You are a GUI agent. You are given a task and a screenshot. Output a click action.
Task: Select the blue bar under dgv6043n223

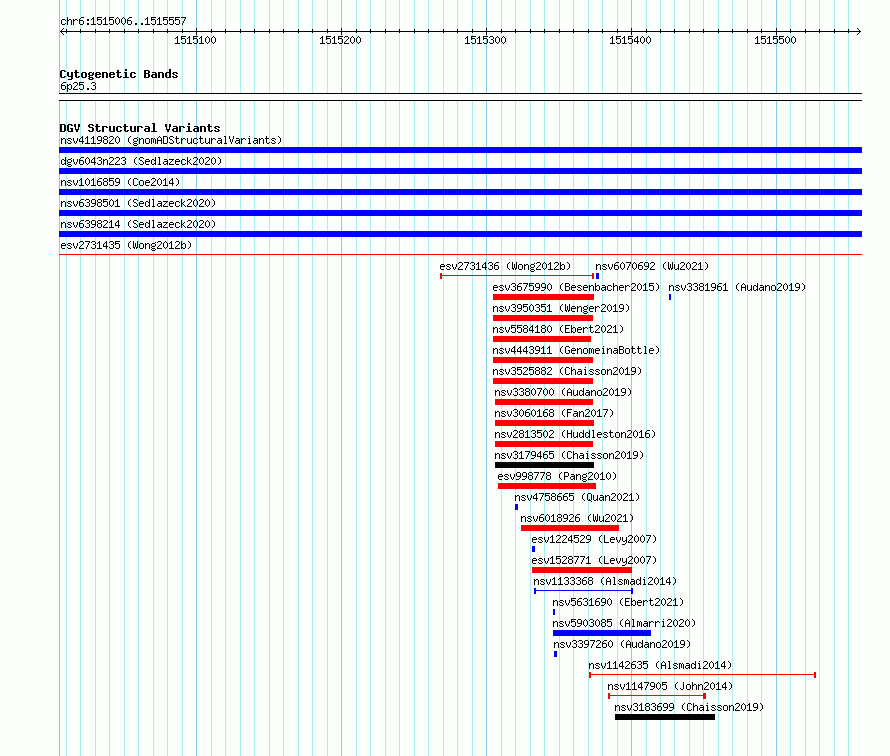(460, 171)
